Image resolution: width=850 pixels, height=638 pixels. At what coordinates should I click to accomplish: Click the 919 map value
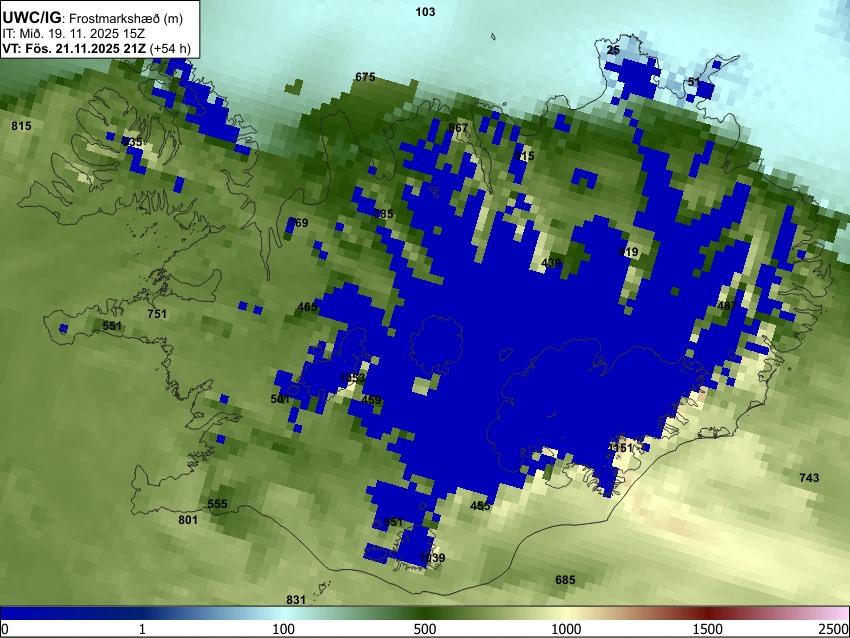pos(628,252)
